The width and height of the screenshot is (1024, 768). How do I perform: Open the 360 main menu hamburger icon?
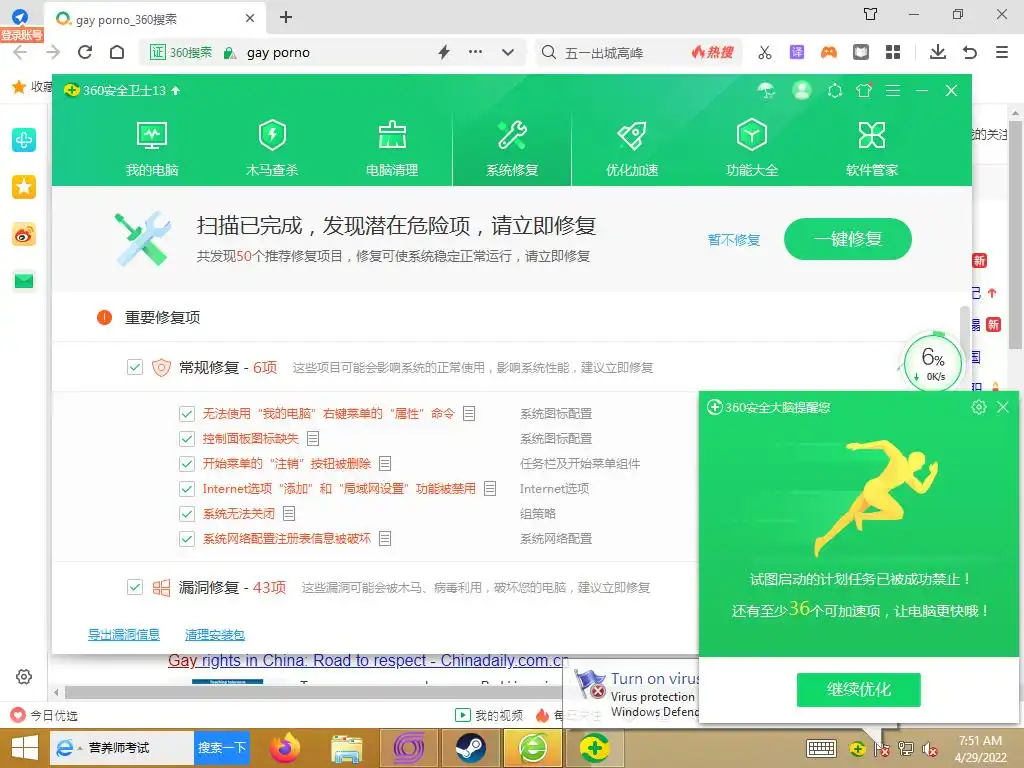[x=893, y=90]
